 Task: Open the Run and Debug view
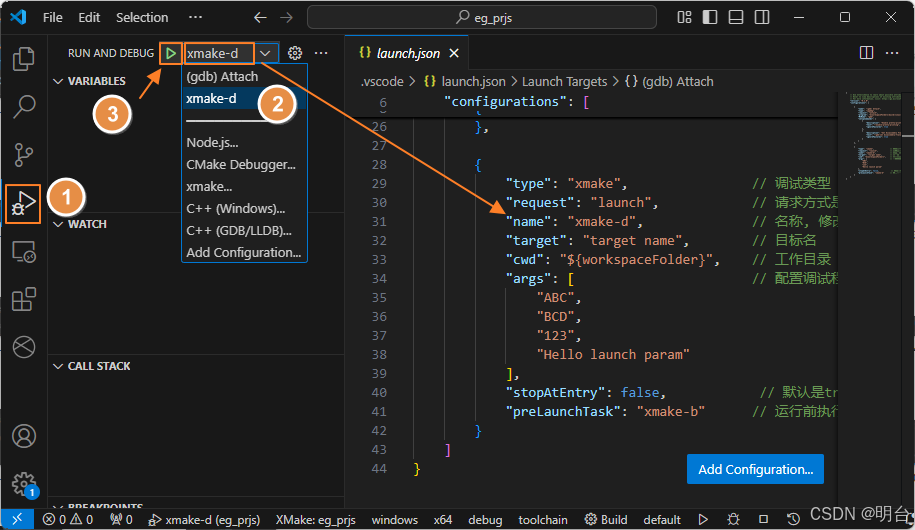(x=23, y=203)
